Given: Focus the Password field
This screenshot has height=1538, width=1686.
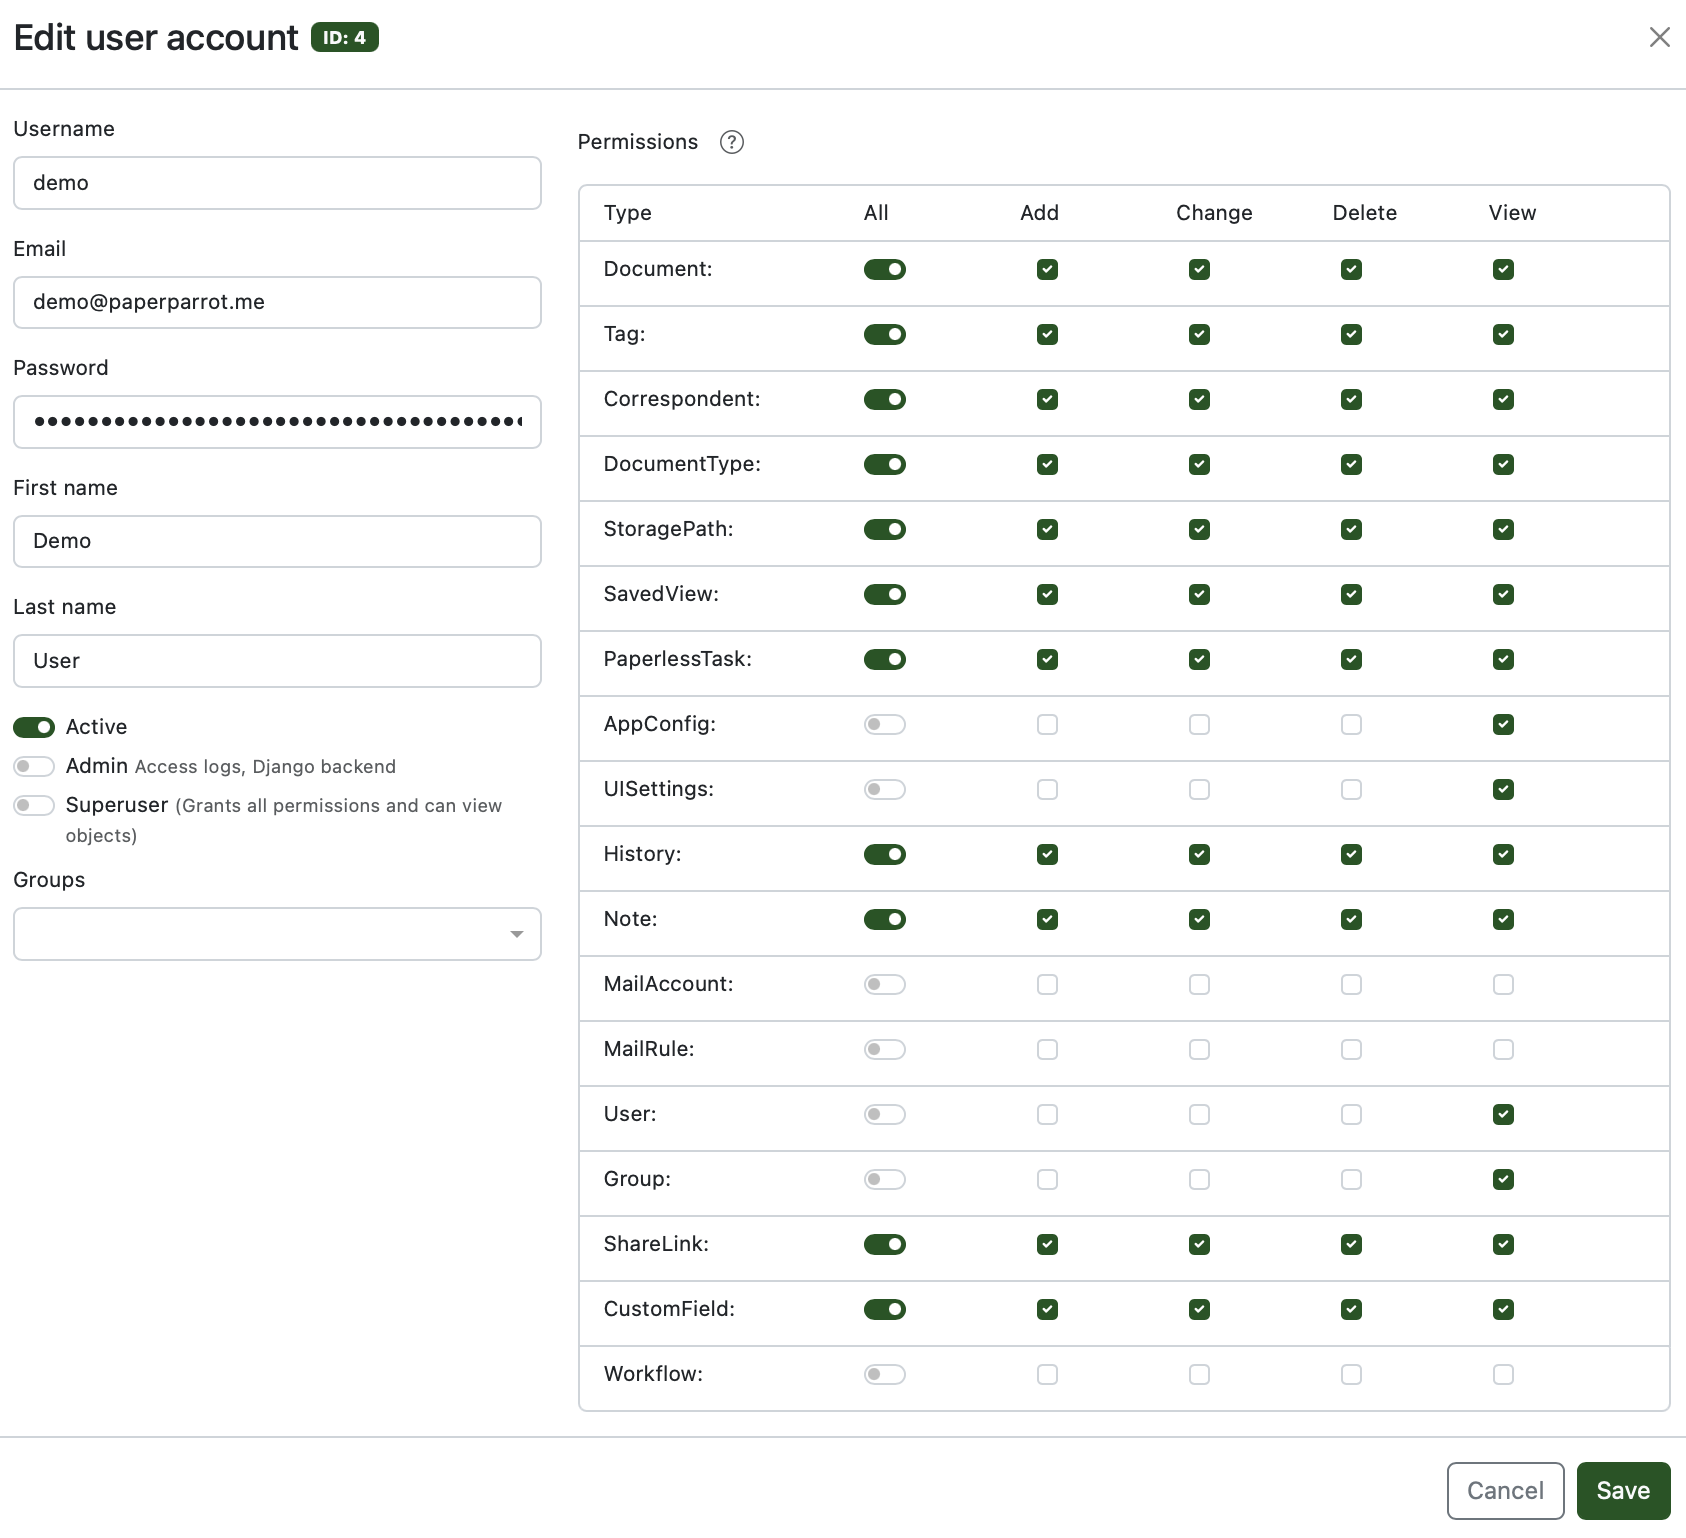Looking at the screenshot, I should pyautogui.click(x=277, y=422).
